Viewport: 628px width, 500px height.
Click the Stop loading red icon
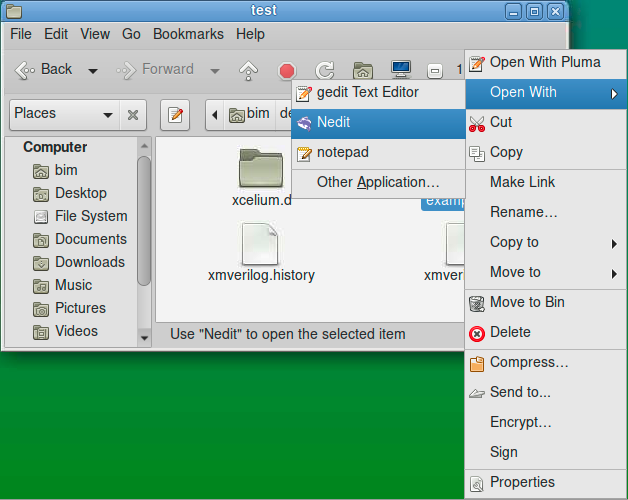(x=287, y=70)
